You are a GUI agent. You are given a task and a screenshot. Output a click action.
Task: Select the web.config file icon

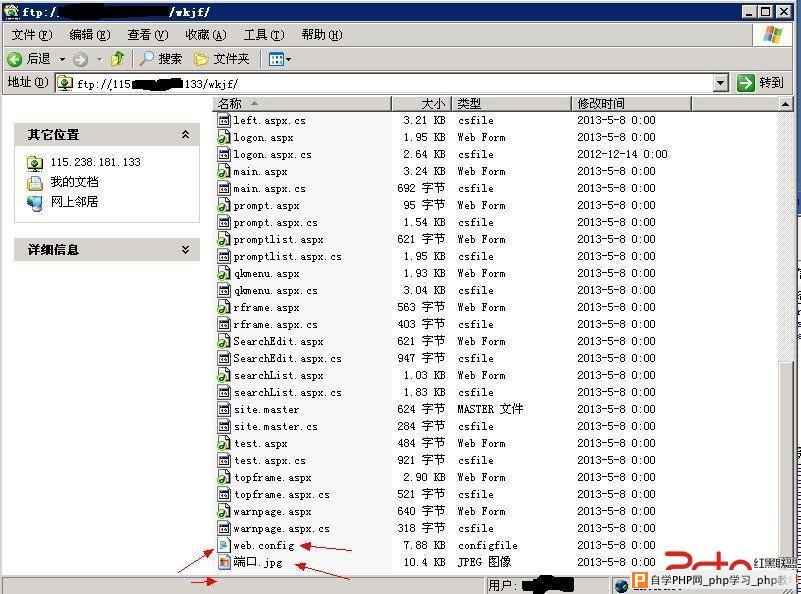coord(224,545)
